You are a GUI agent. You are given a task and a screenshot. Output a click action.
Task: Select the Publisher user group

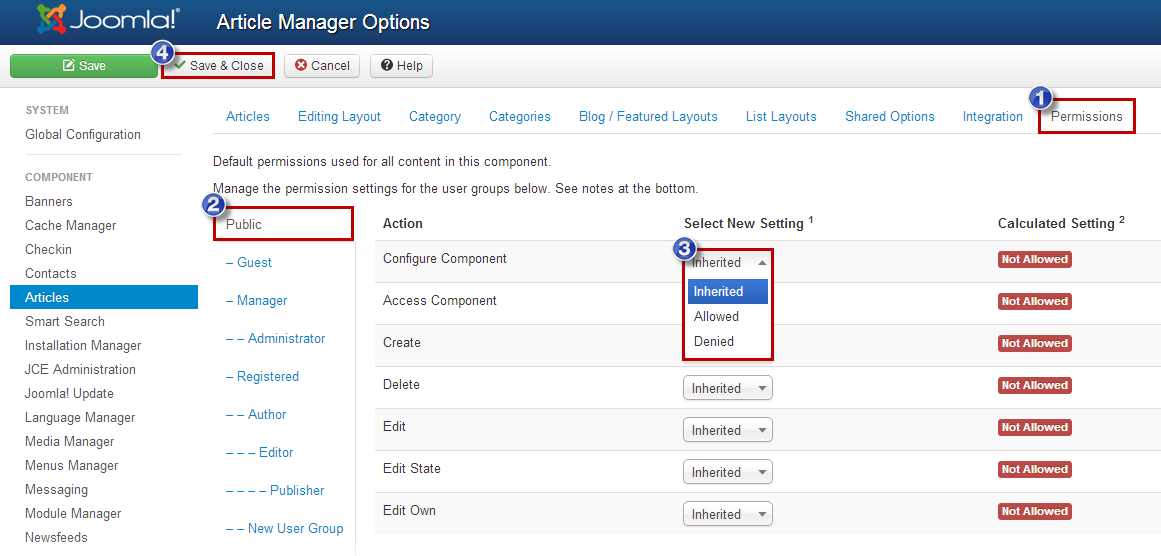[275, 490]
